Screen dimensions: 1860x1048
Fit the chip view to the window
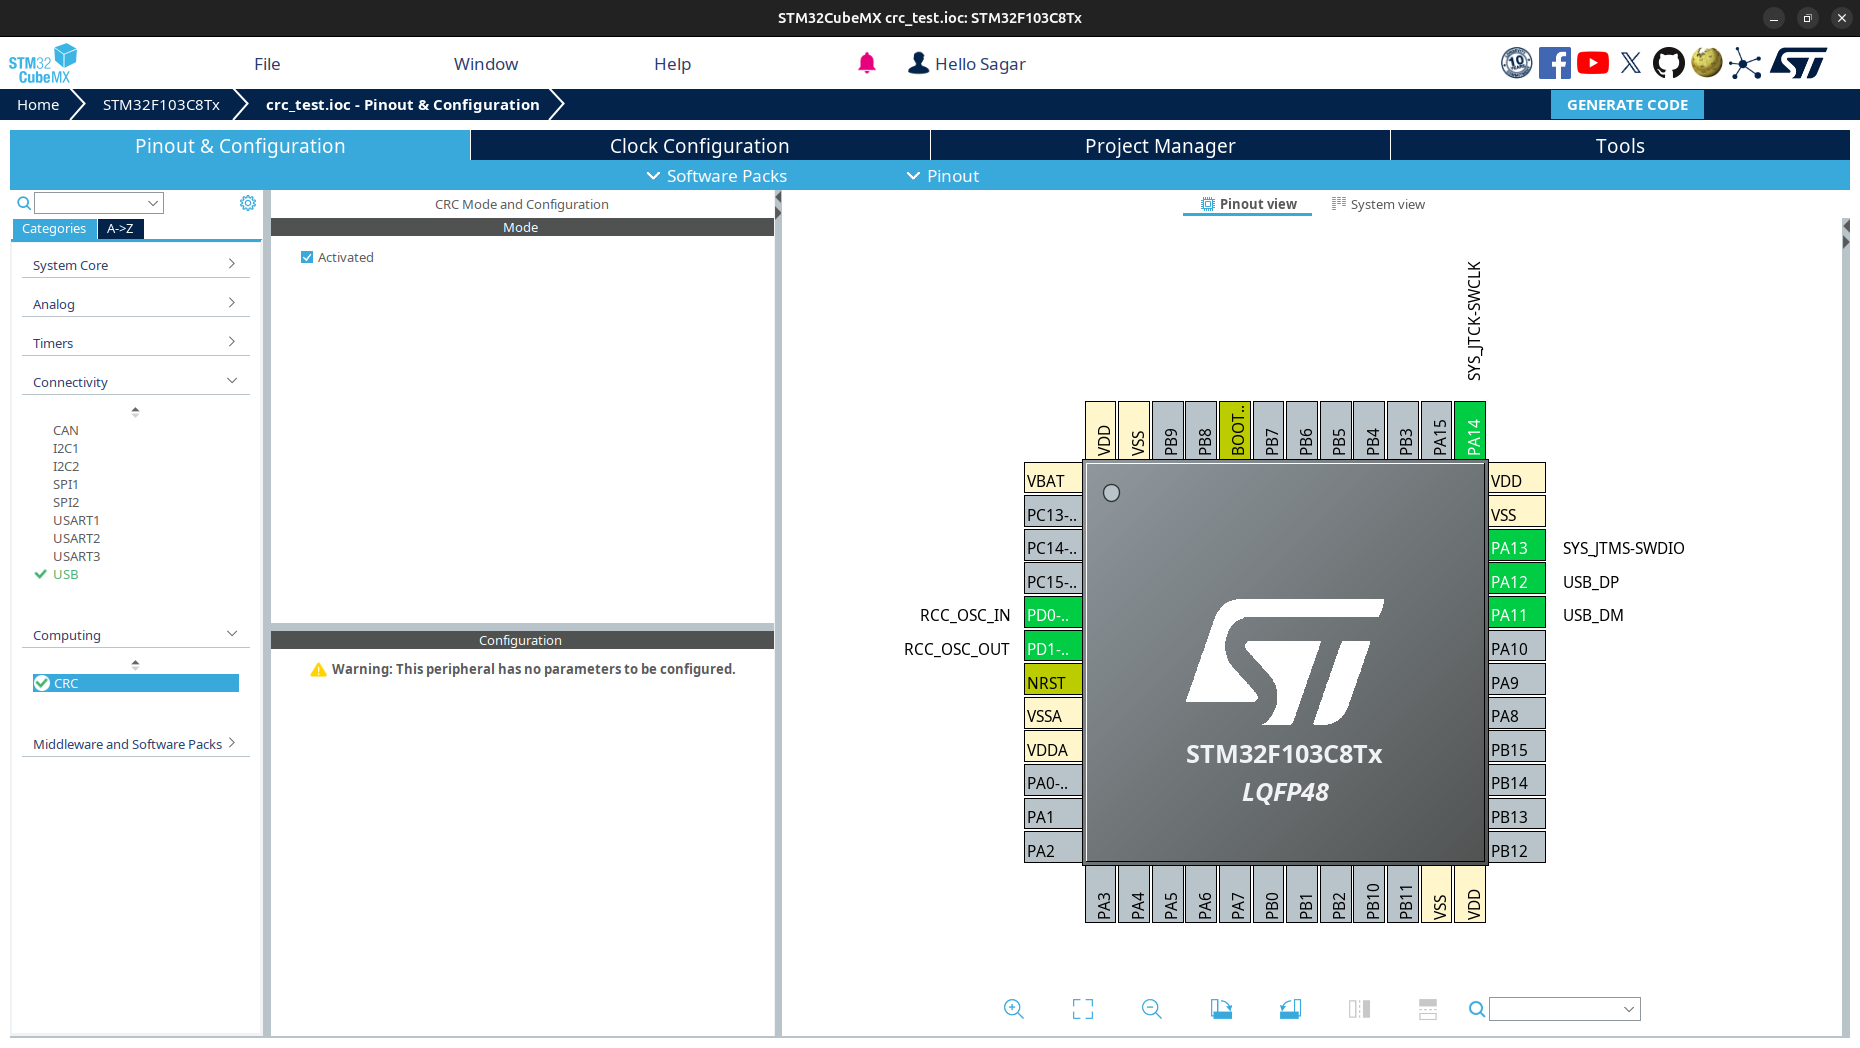click(1083, 1009)
